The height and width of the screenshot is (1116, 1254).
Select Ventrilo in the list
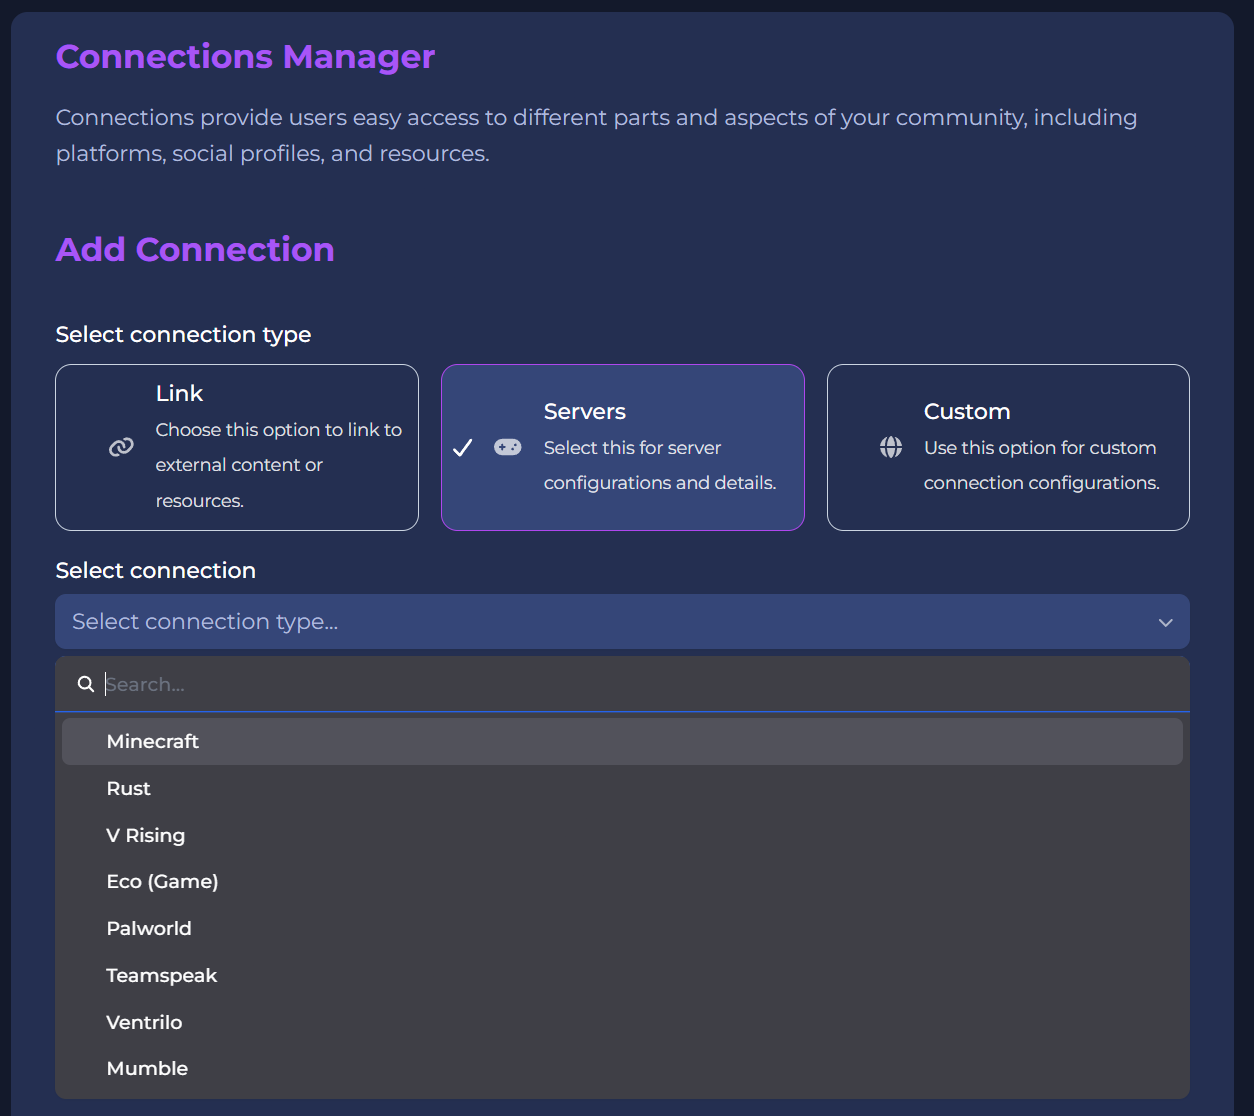[x=144, y=1022]
